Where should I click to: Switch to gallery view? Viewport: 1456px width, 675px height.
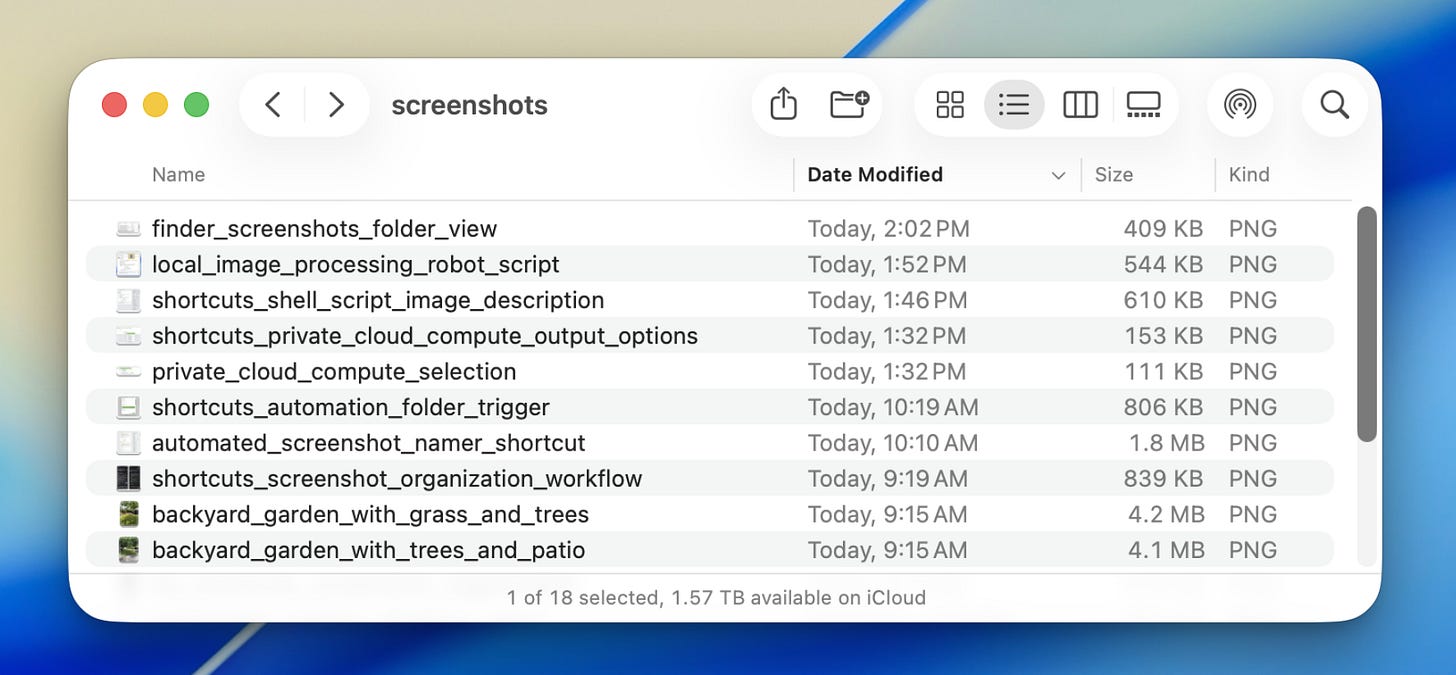pos(1143,105)
